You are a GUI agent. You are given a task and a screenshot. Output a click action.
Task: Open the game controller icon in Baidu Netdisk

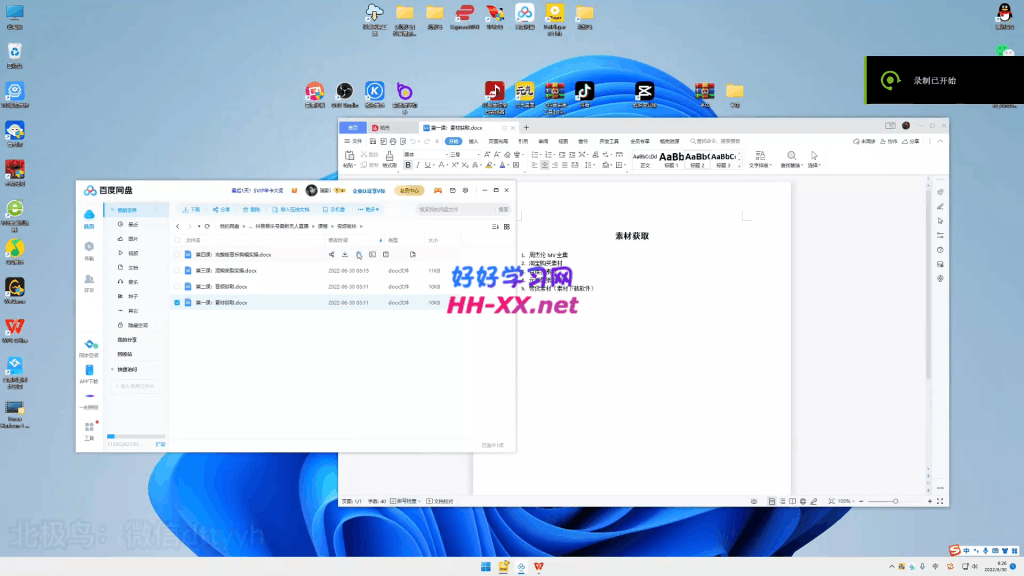pos(438,191)
